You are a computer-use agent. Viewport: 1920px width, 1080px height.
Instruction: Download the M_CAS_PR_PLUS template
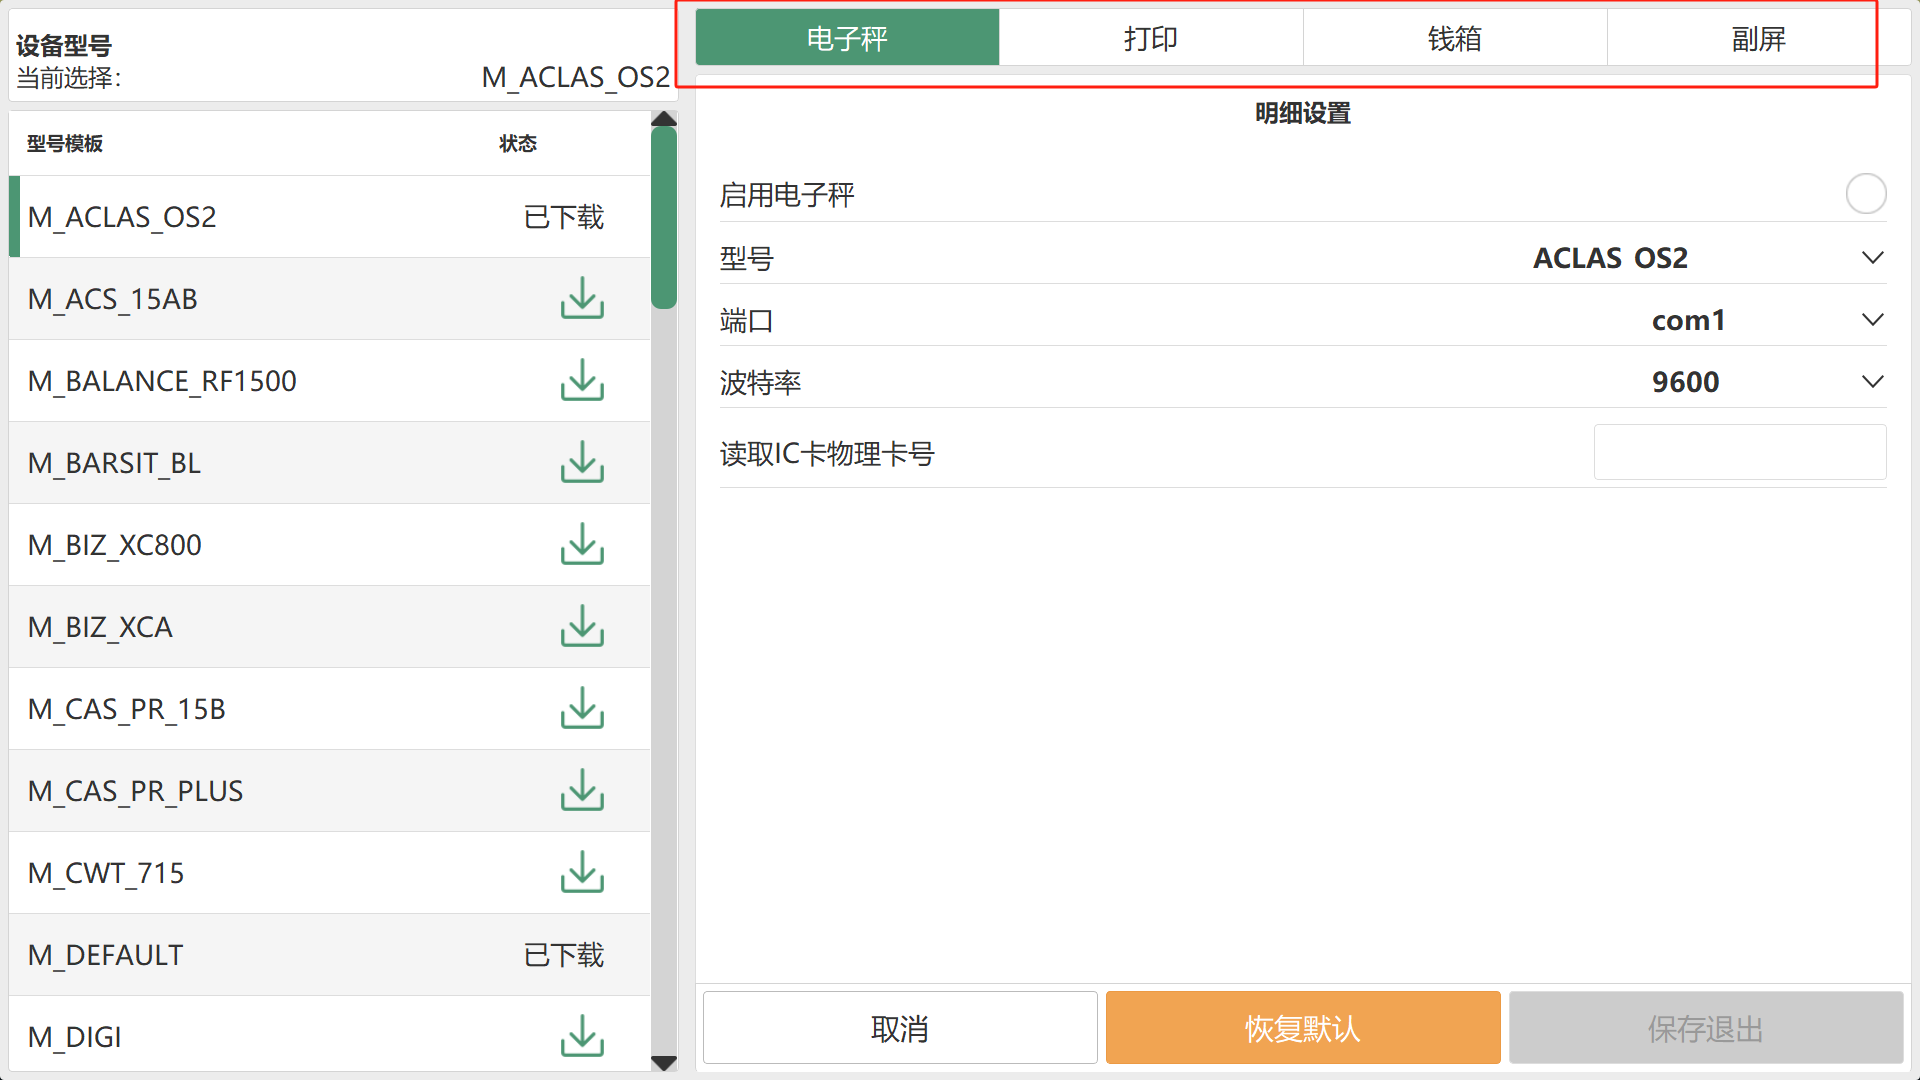click(x=582, y=791)
